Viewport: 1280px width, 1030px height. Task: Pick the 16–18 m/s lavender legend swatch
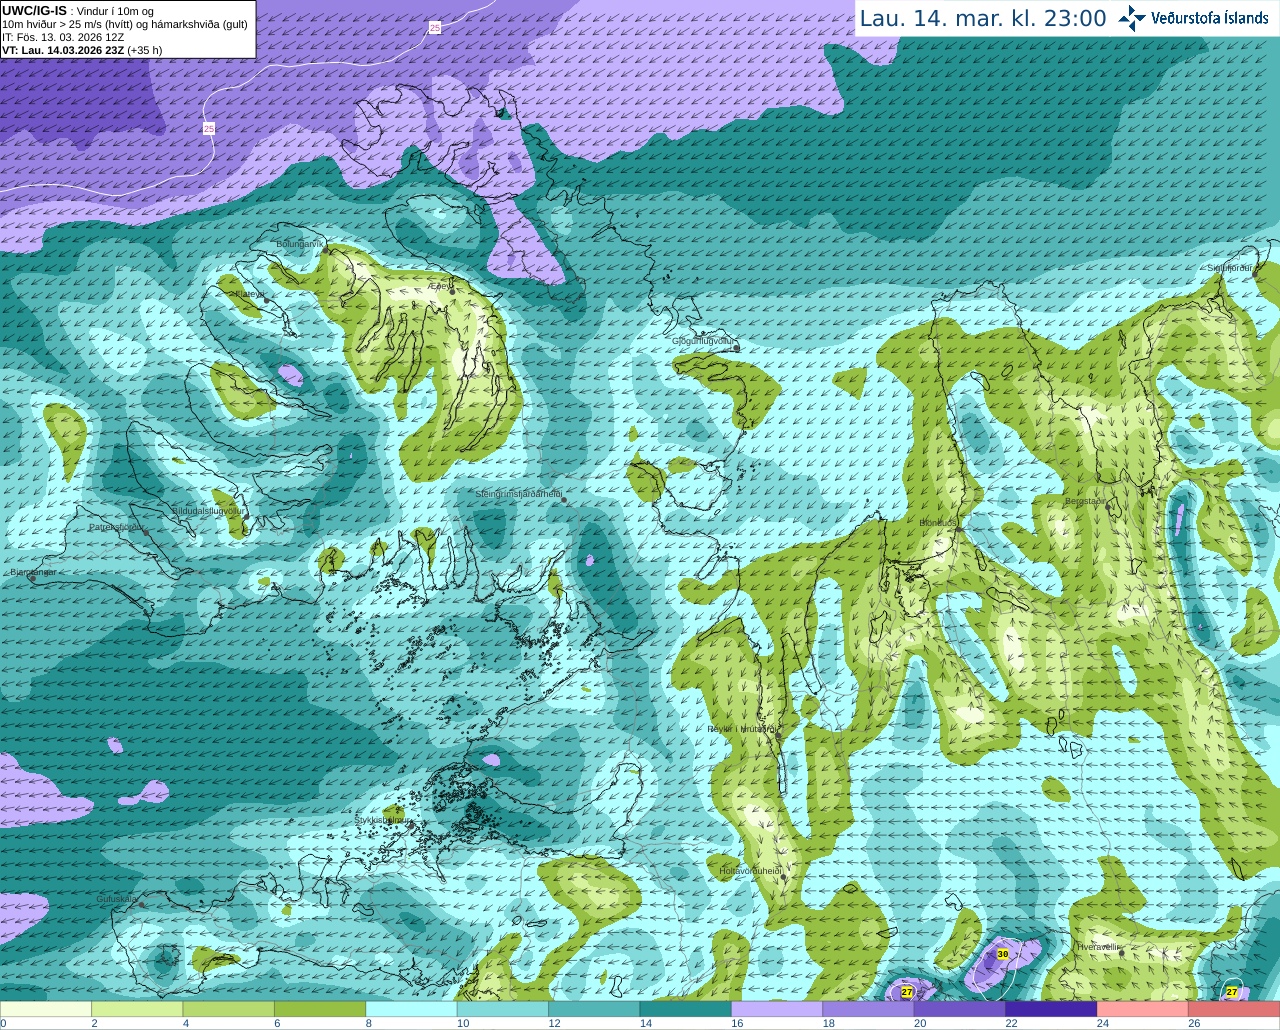[x=777, y=1009]
